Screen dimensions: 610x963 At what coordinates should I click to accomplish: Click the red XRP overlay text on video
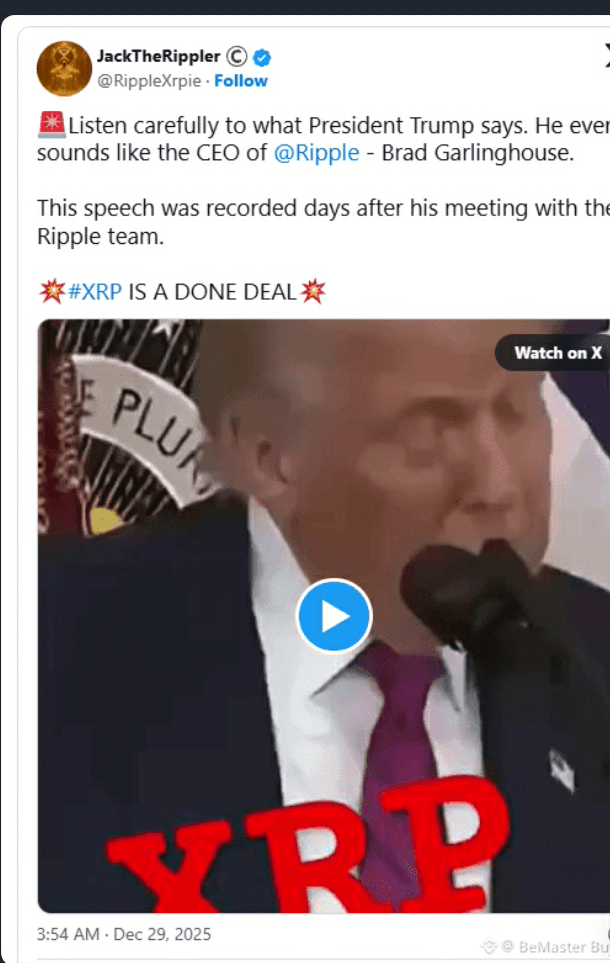[308, 848]
